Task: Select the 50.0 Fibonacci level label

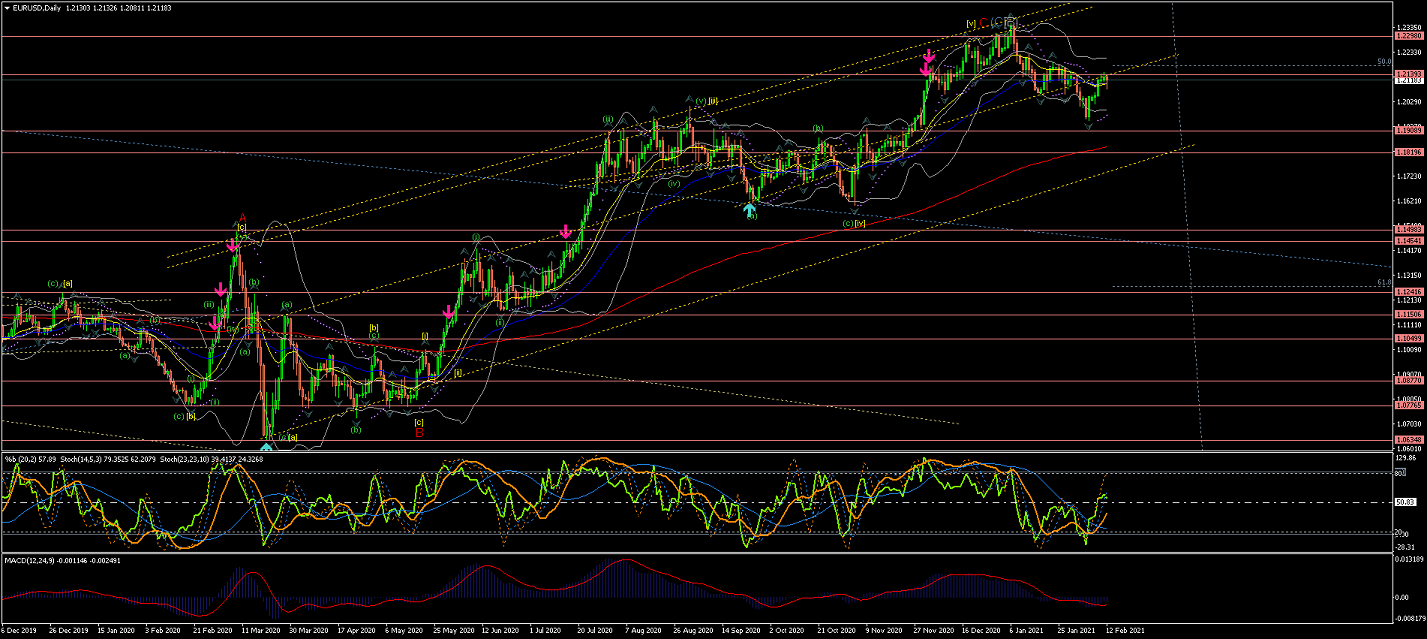Action: click(x=1384, y=61)
